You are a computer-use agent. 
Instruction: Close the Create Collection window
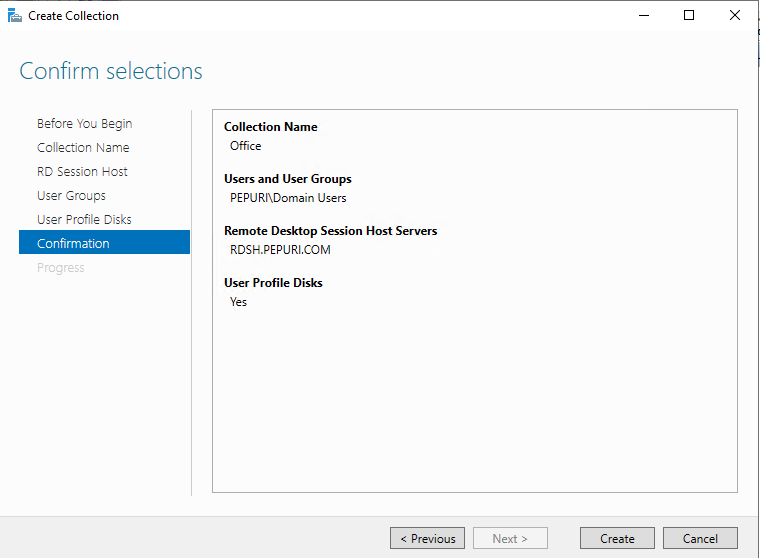(734, 16)
